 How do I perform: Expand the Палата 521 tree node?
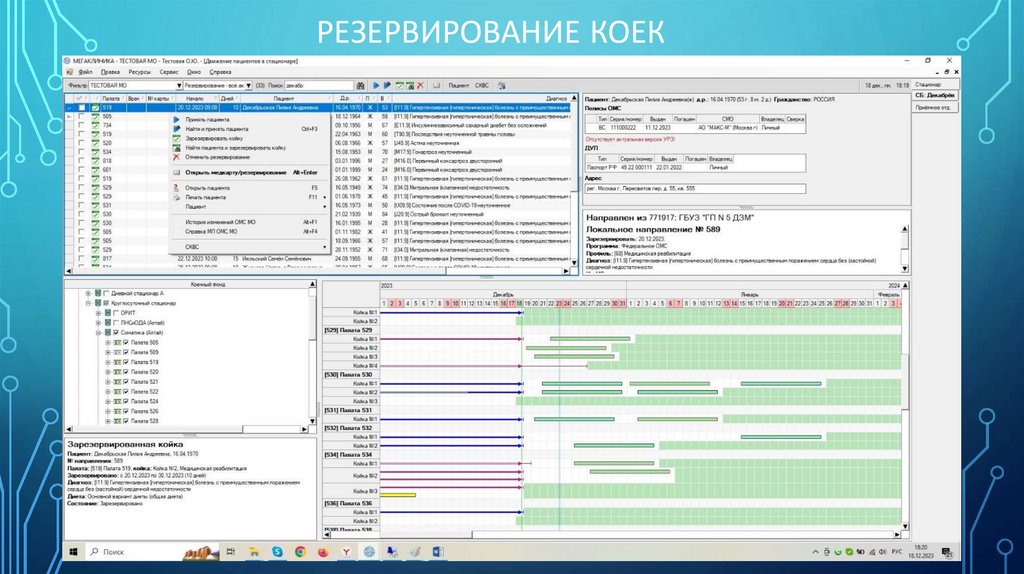(108, 382)
